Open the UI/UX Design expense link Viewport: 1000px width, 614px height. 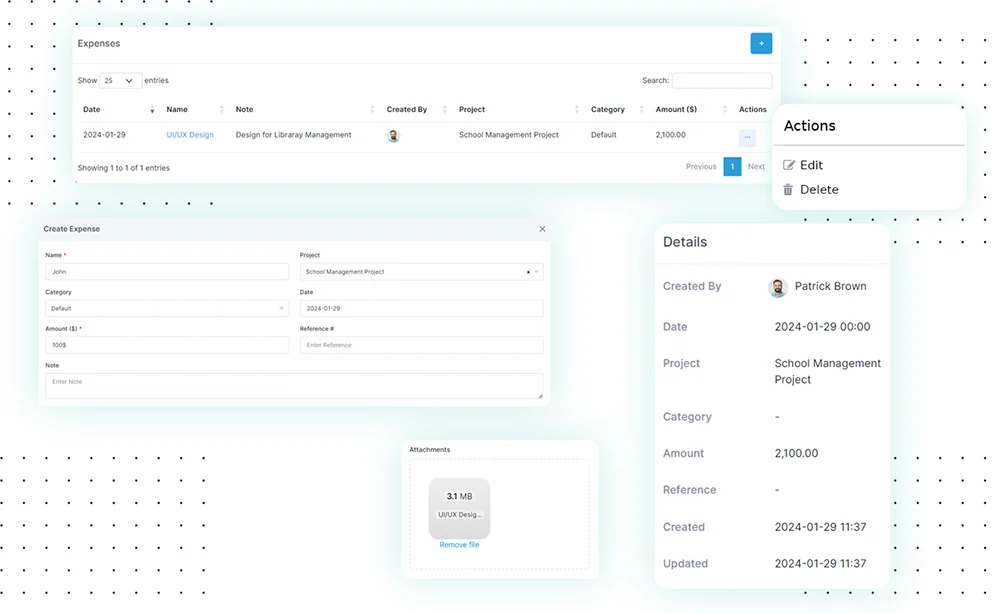[188, 135]
